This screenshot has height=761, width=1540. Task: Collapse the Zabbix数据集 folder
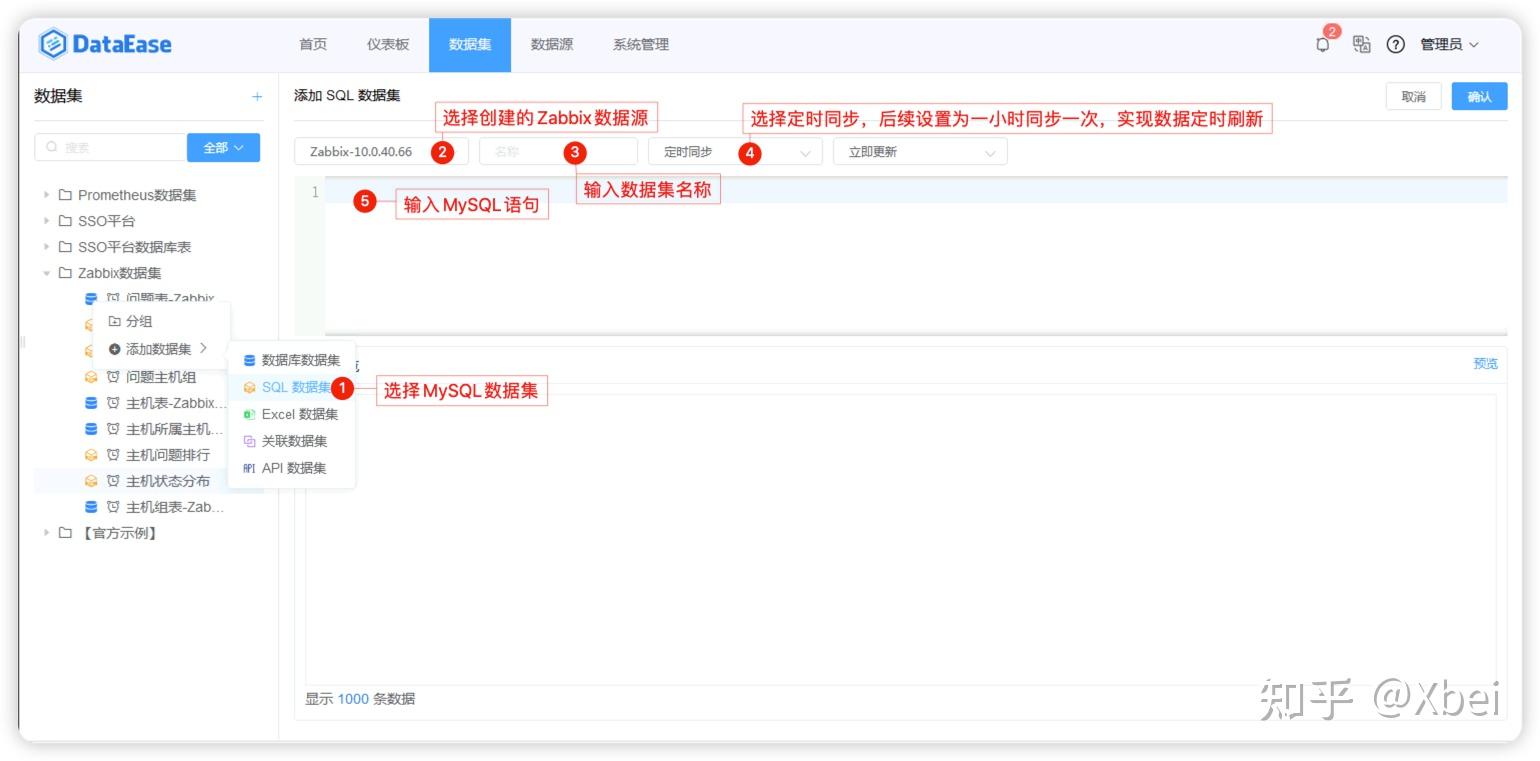(x=45, y=272)
